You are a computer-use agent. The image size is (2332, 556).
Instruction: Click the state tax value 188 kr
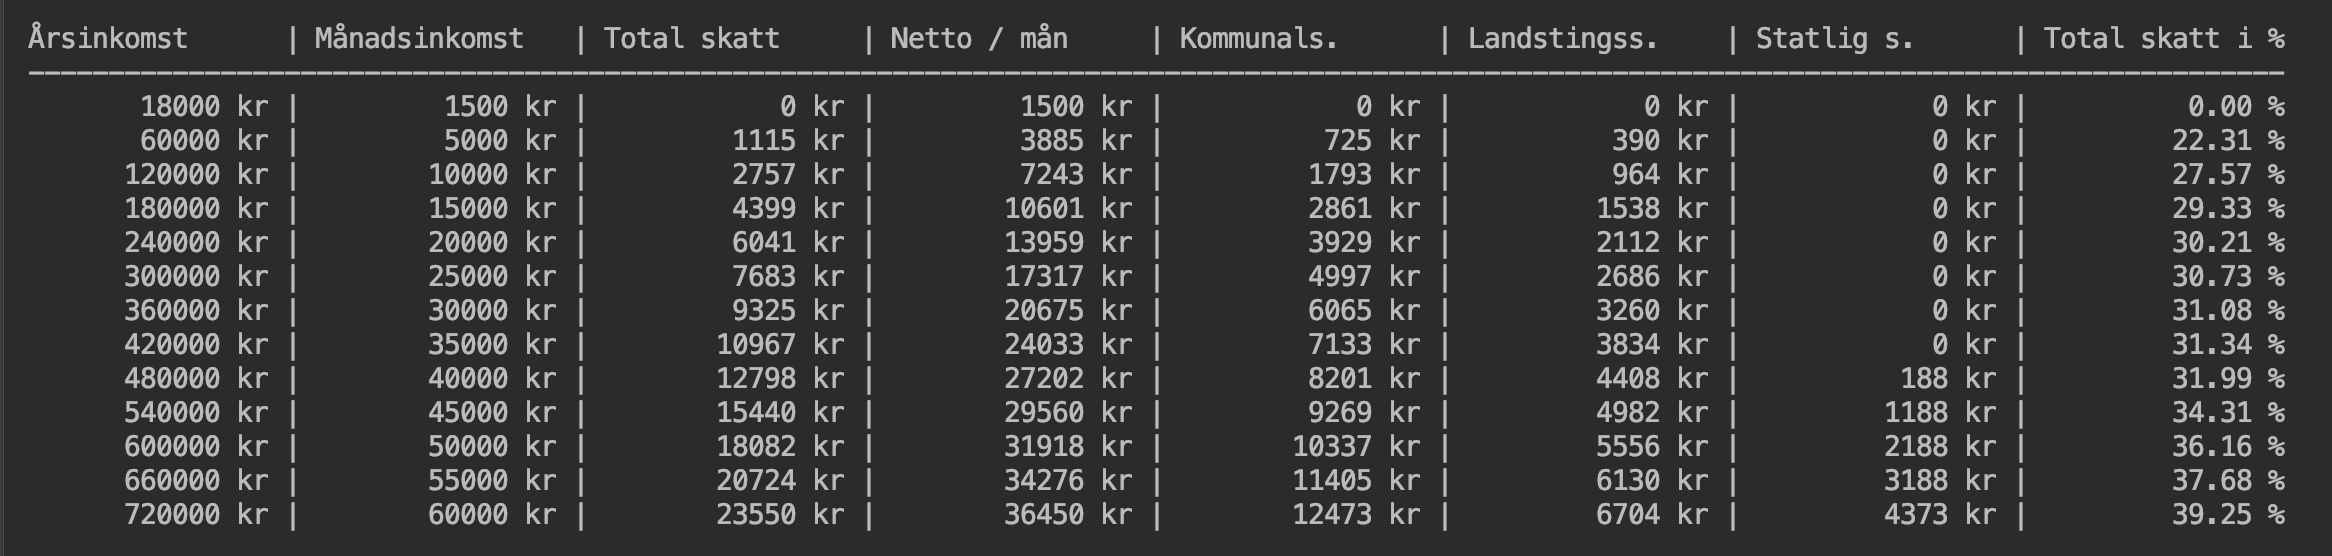point(1948,379)
